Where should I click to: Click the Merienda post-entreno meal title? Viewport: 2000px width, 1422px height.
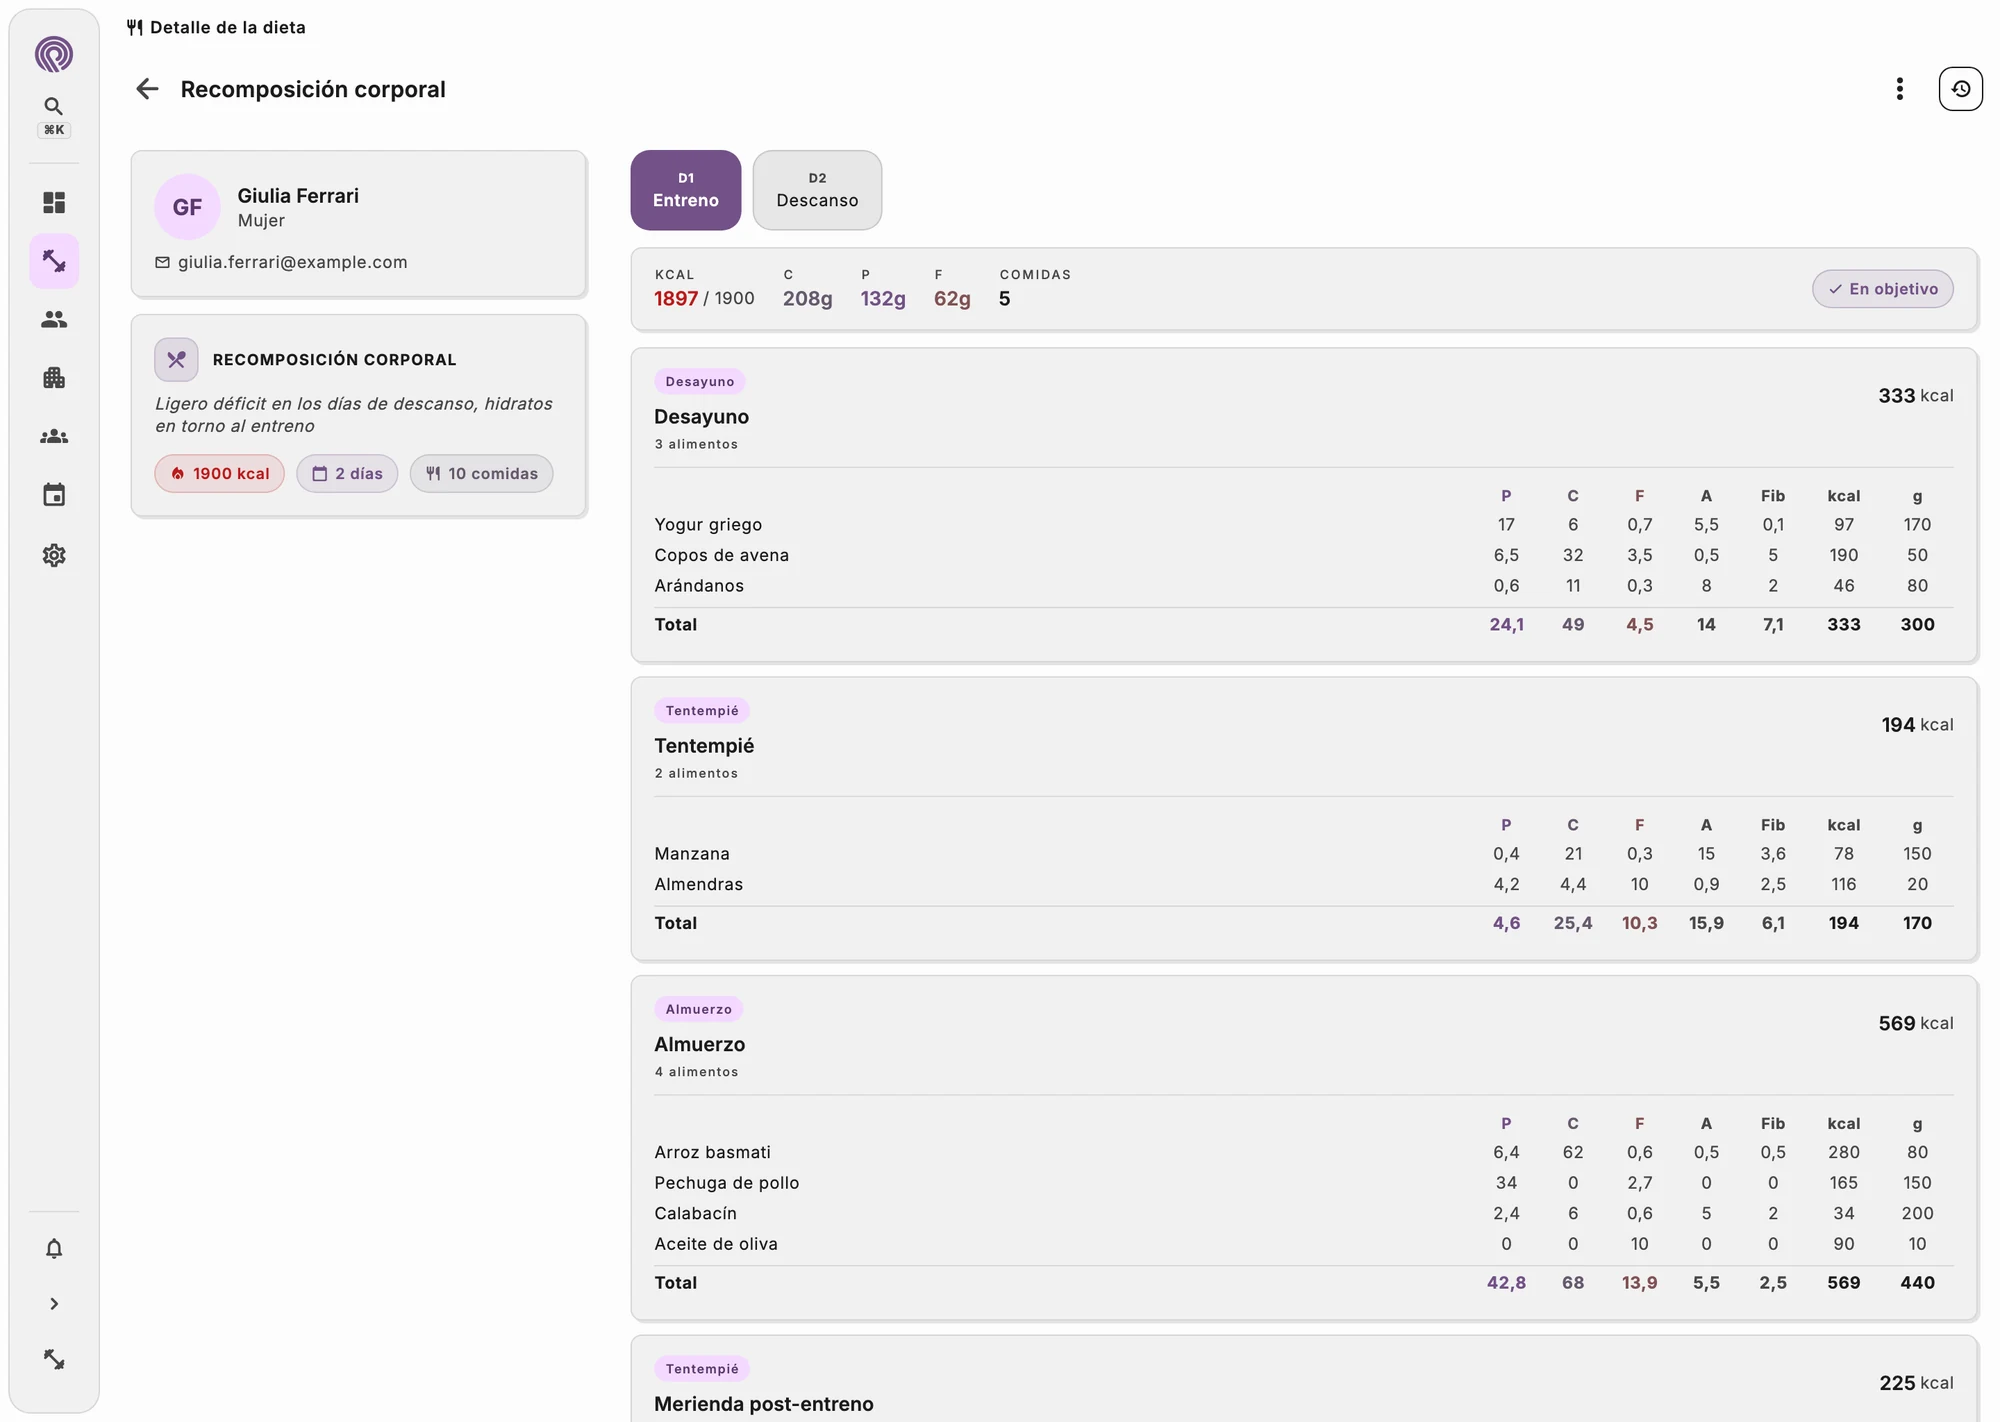click(x=763, y=1404)
